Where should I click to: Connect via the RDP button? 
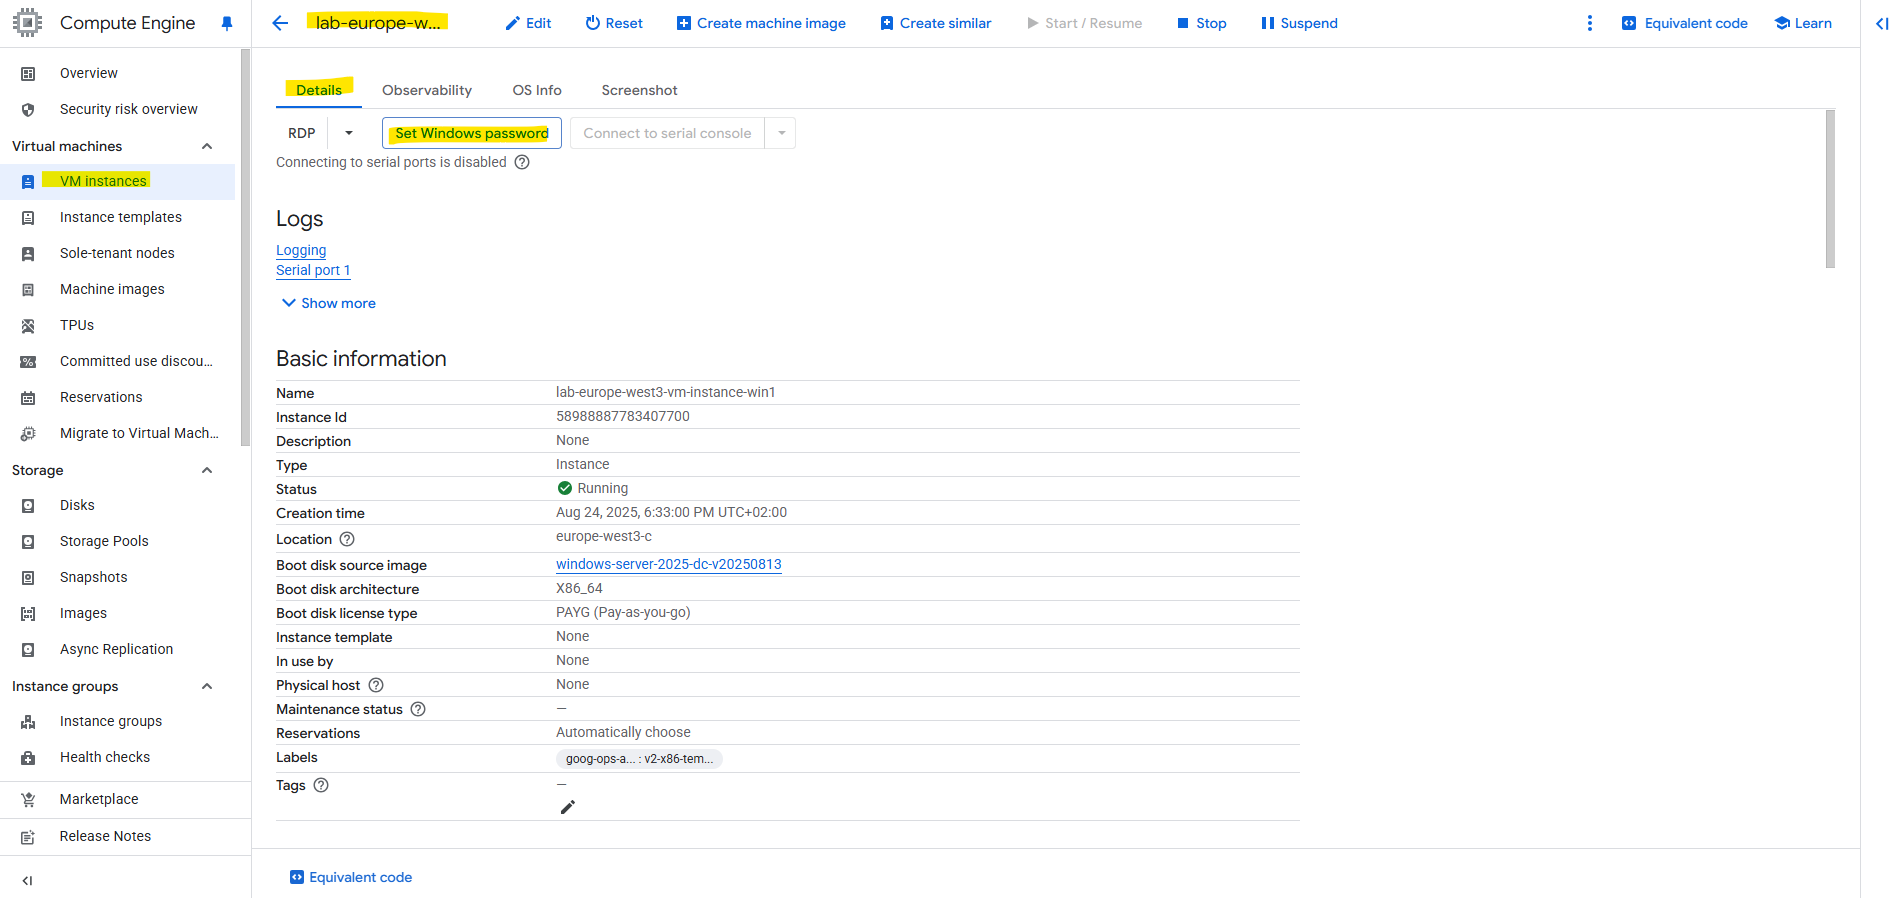point(302,133)
